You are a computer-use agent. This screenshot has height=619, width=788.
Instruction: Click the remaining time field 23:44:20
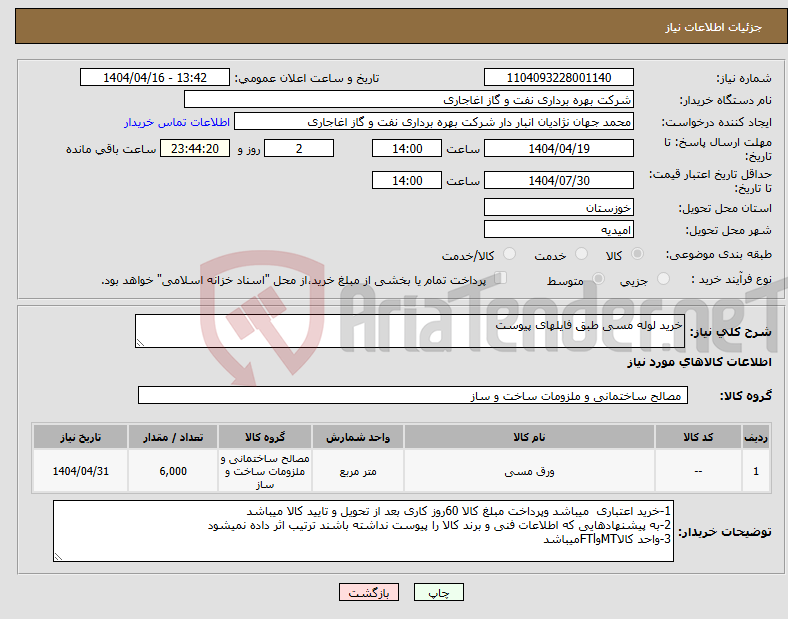(195, 148)
